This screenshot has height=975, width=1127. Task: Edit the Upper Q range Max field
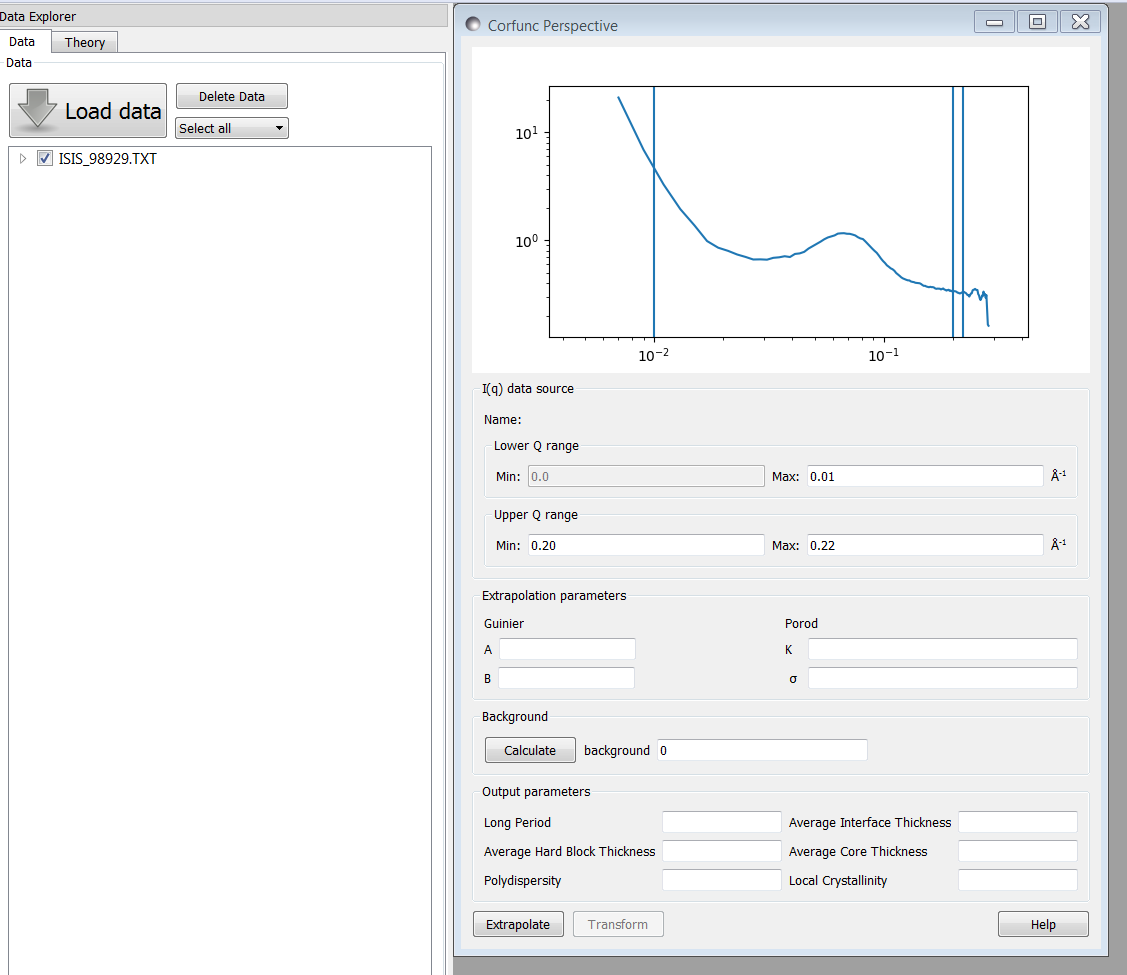click(x=925, y=545)
